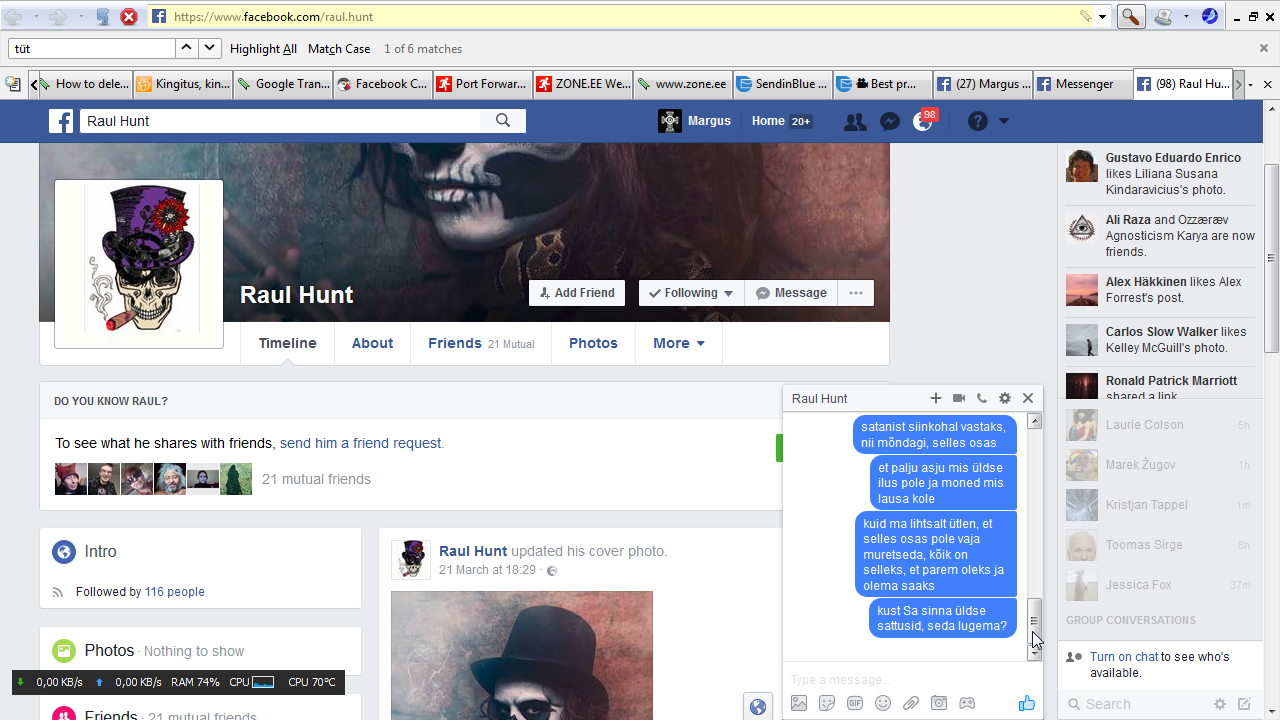Start a video call with Raul Hunt
This screenshot has width=1280, height=720.
959,398
